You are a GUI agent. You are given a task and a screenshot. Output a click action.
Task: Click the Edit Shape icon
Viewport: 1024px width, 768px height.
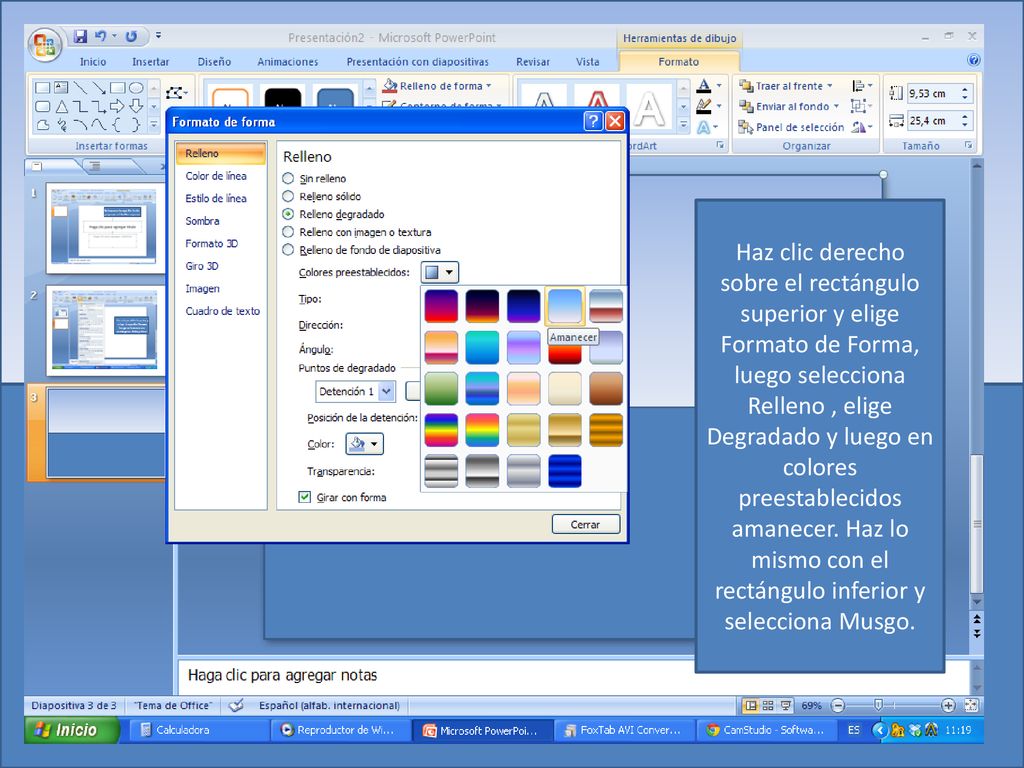pos(176,93)
